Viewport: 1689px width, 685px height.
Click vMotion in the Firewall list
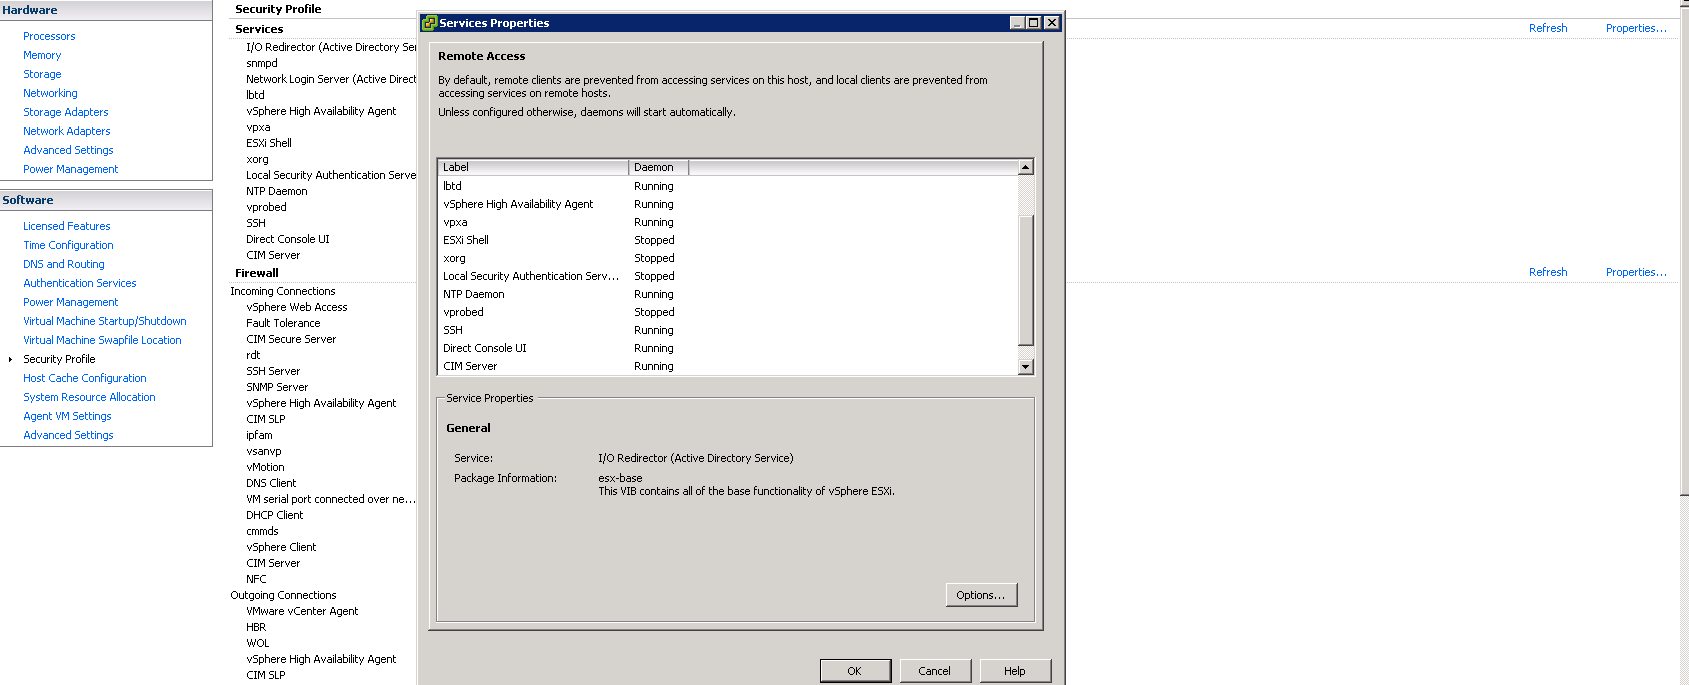pyautogui.click(x=265, y=467)
